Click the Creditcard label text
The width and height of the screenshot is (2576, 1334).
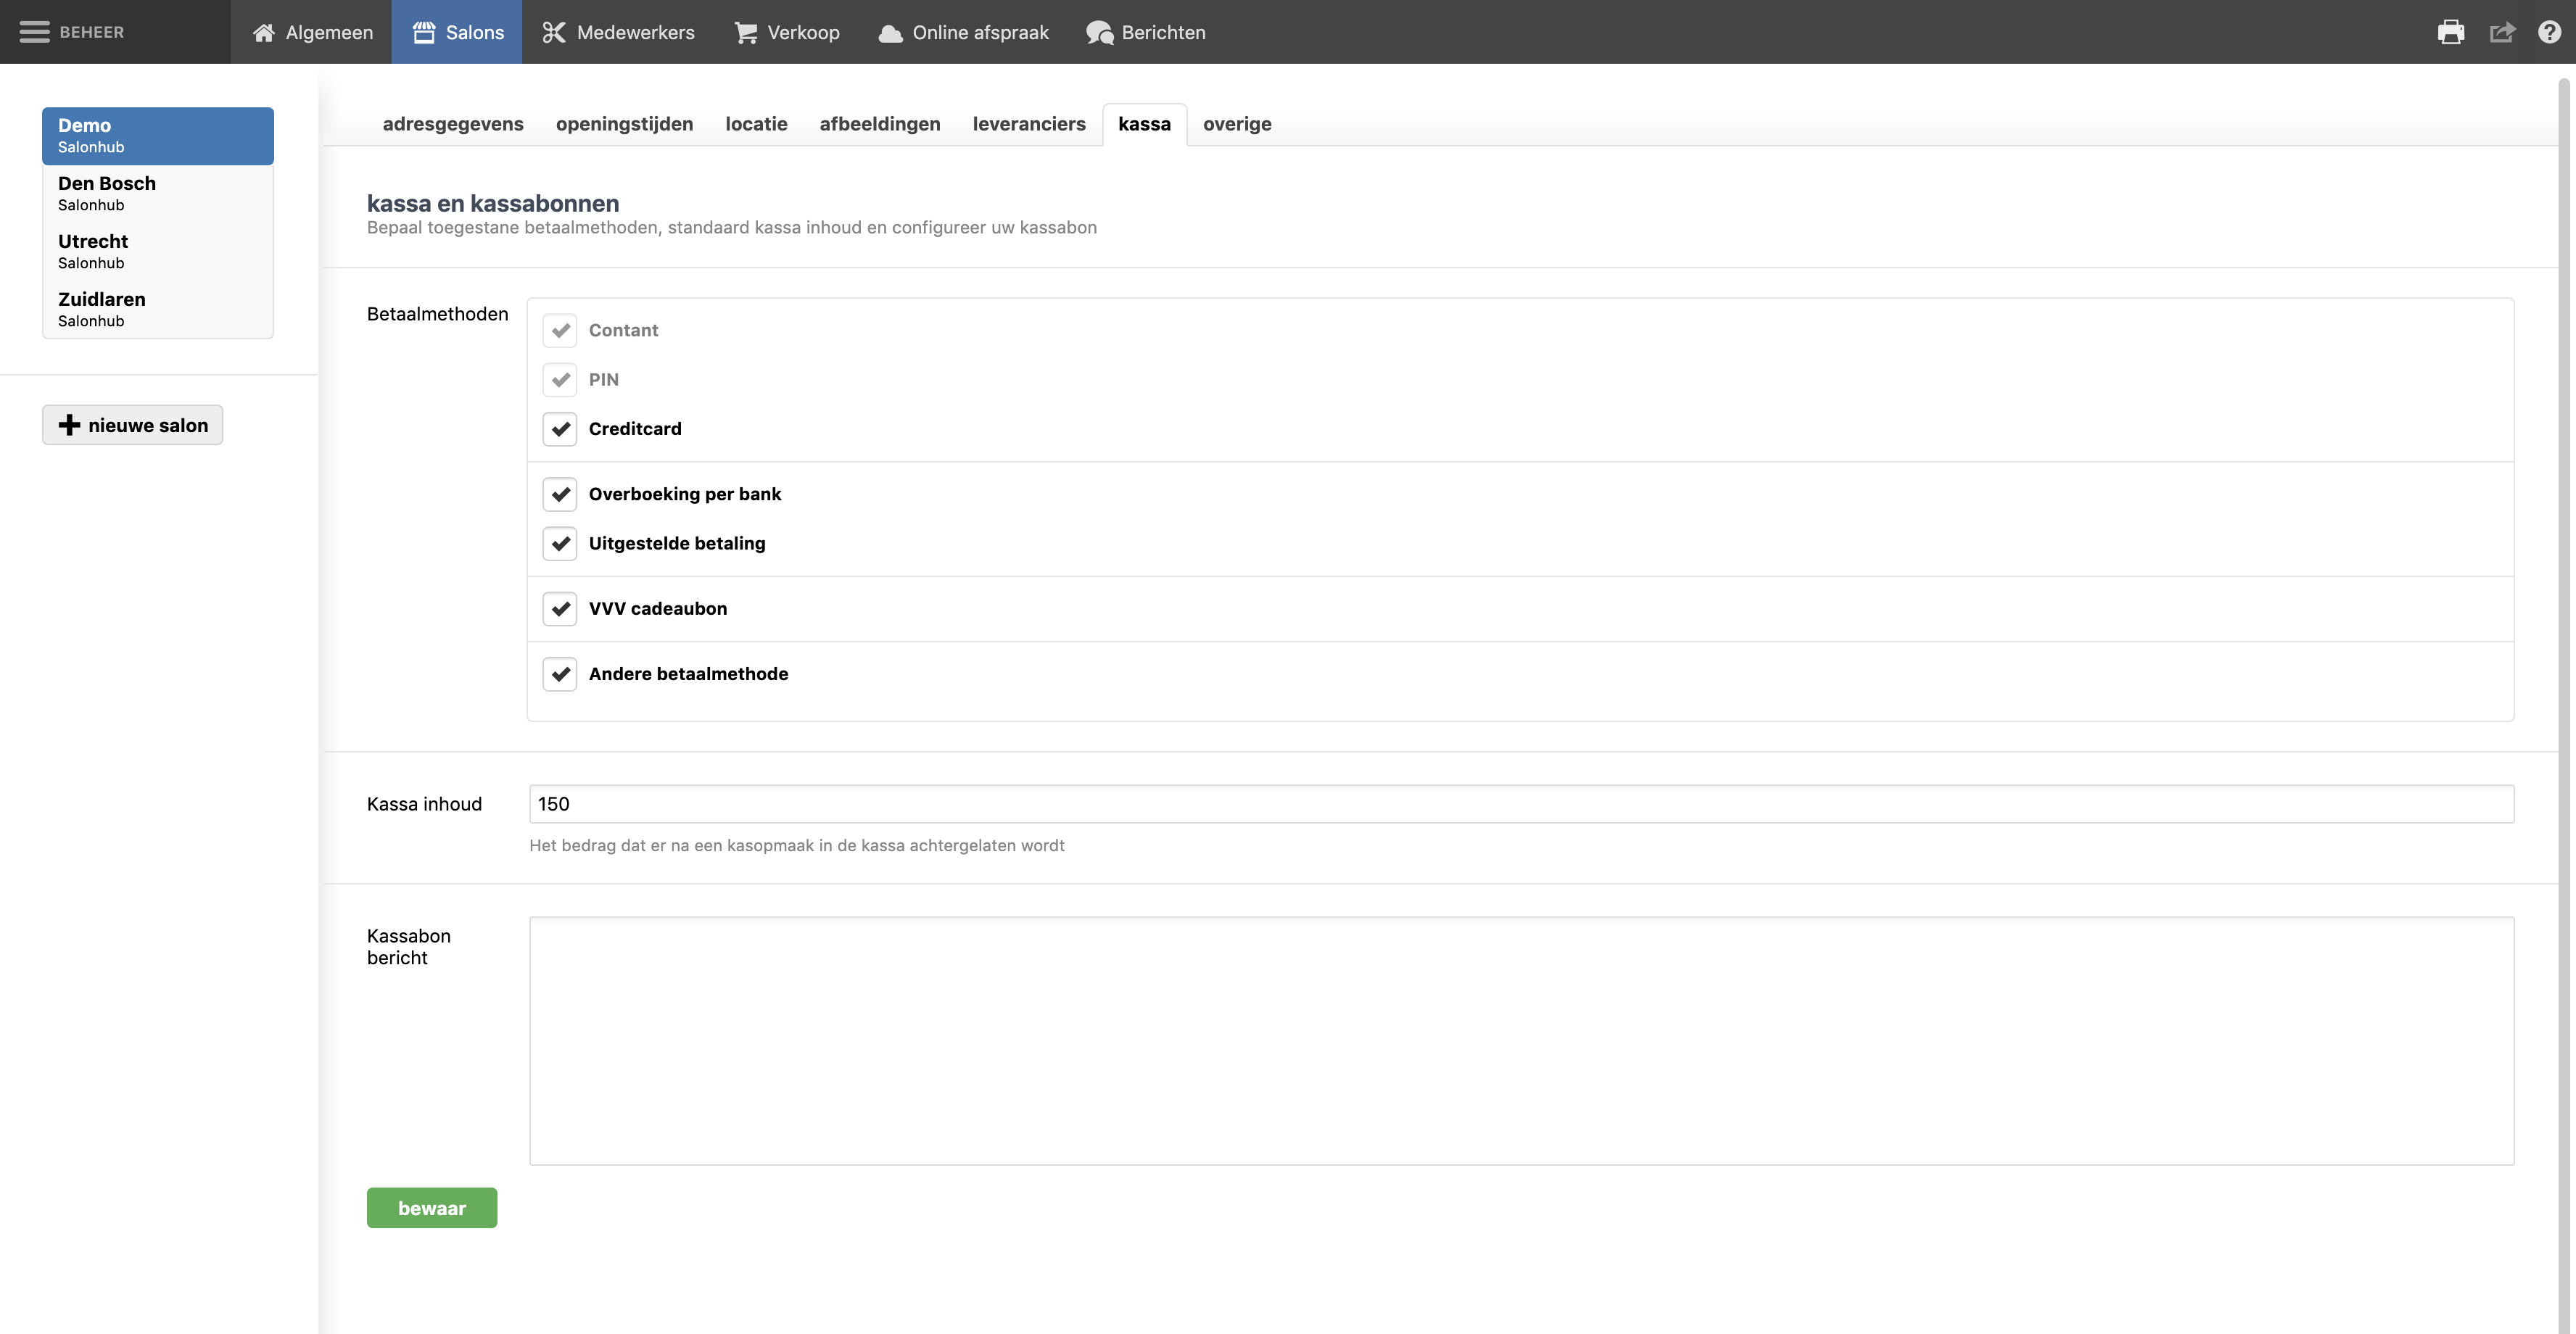click(635, 429)
